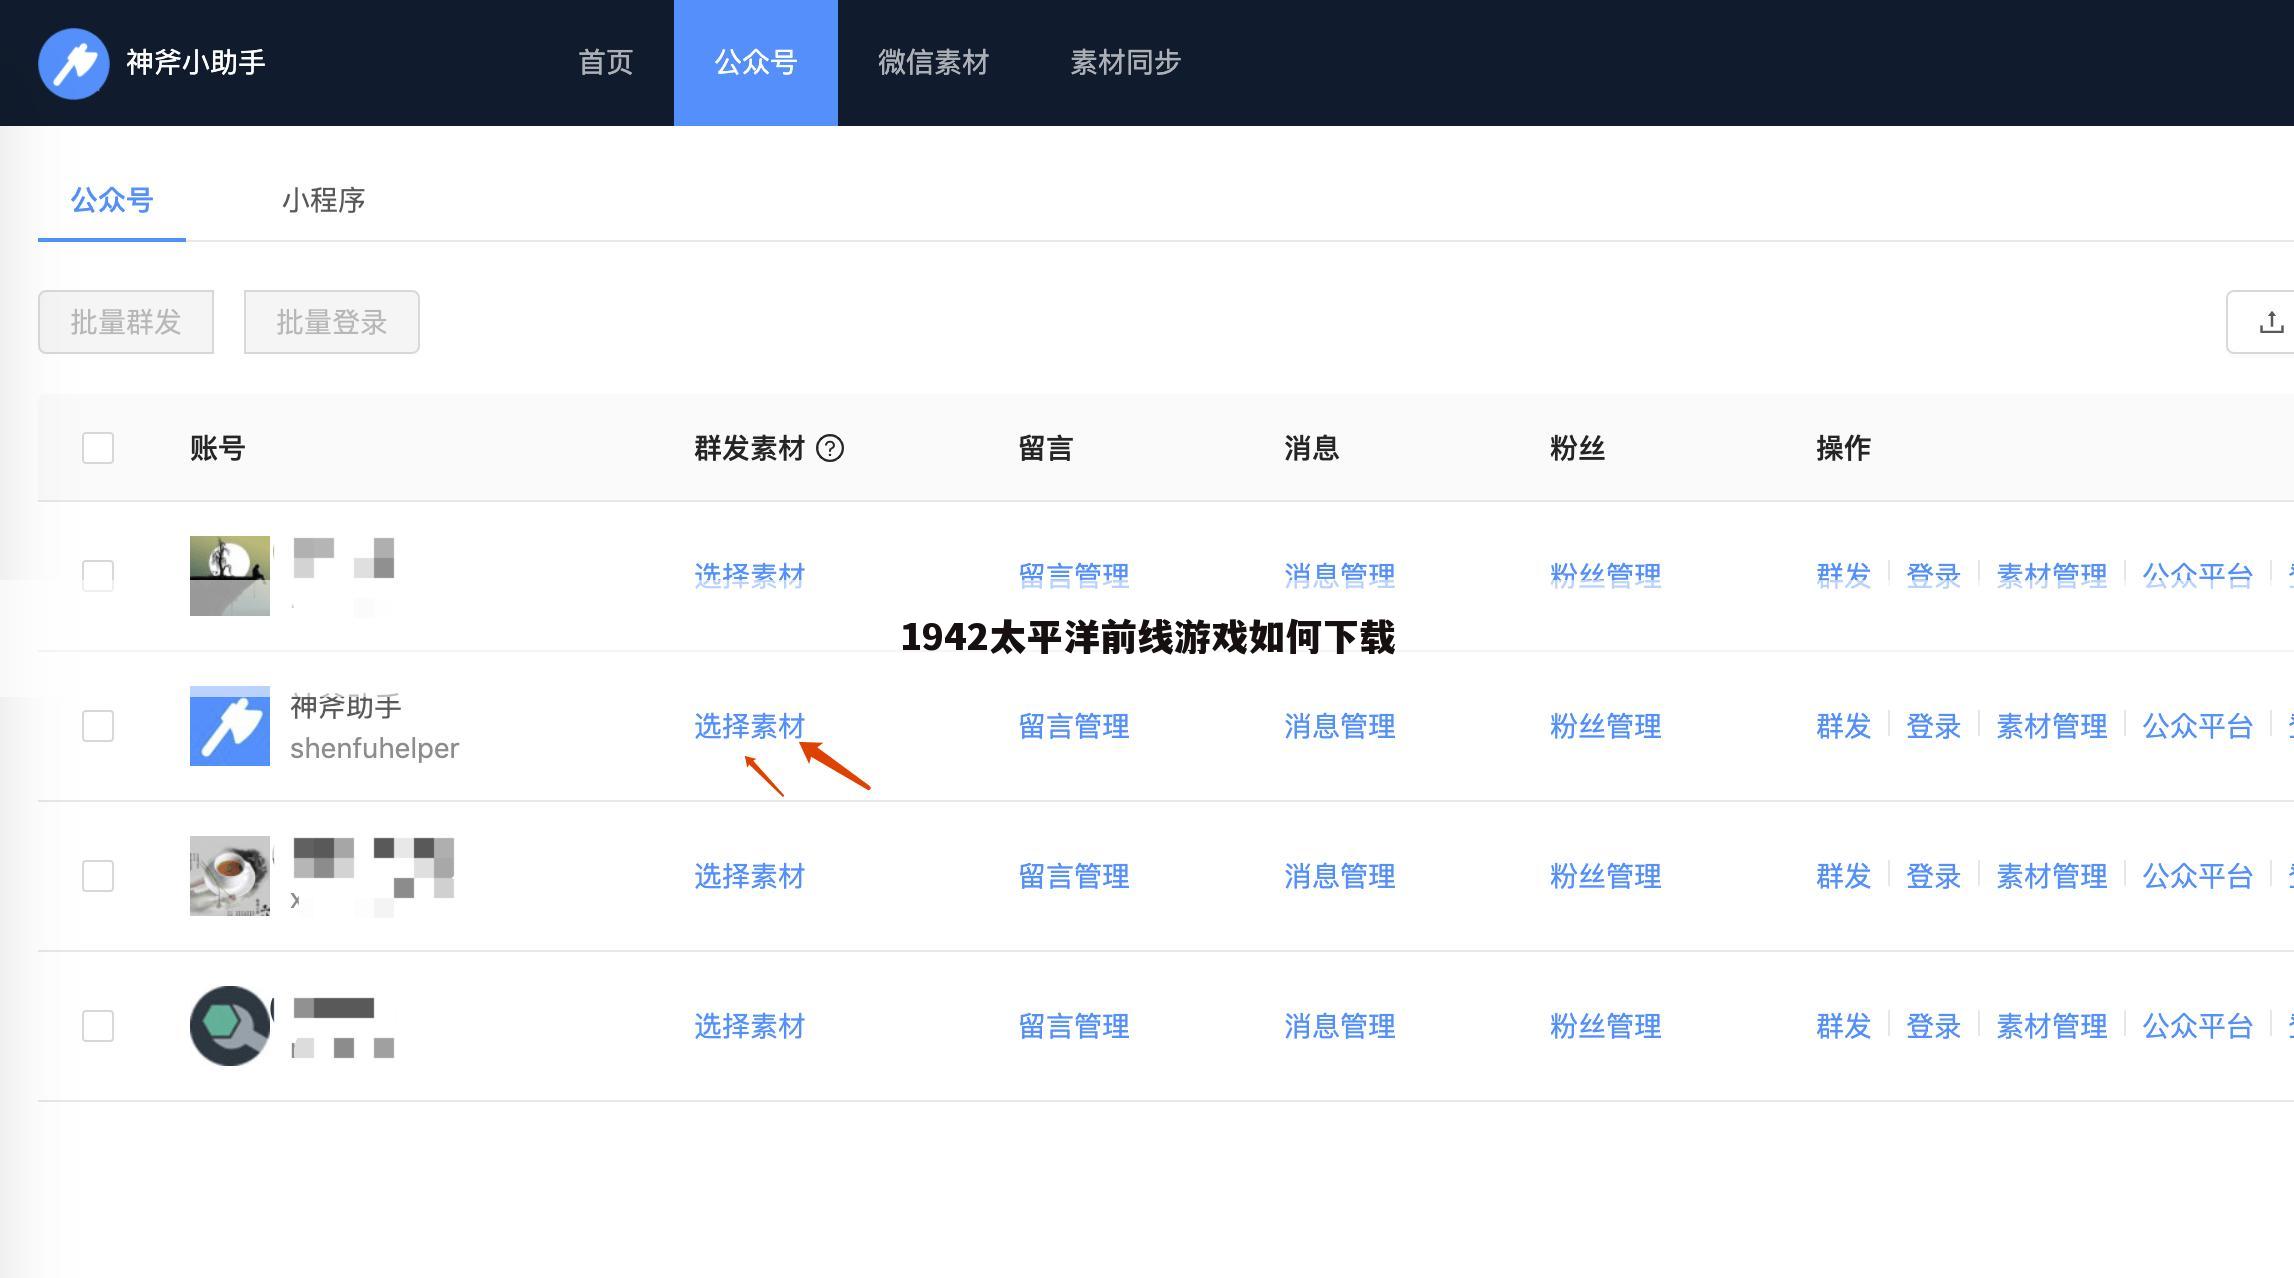2294x1278 pixels.
Task: Go to the 首页 navigation item
Action: (x=605, y=63)
